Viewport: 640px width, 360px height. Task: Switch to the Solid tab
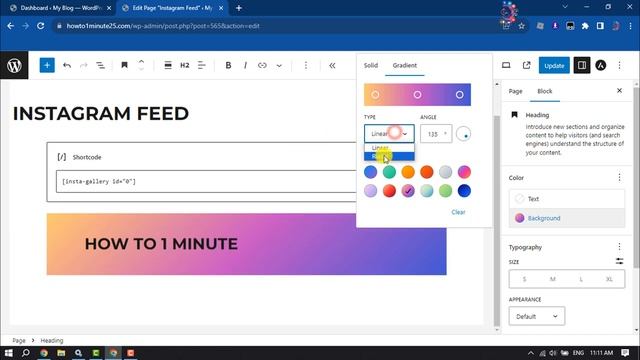371,65
